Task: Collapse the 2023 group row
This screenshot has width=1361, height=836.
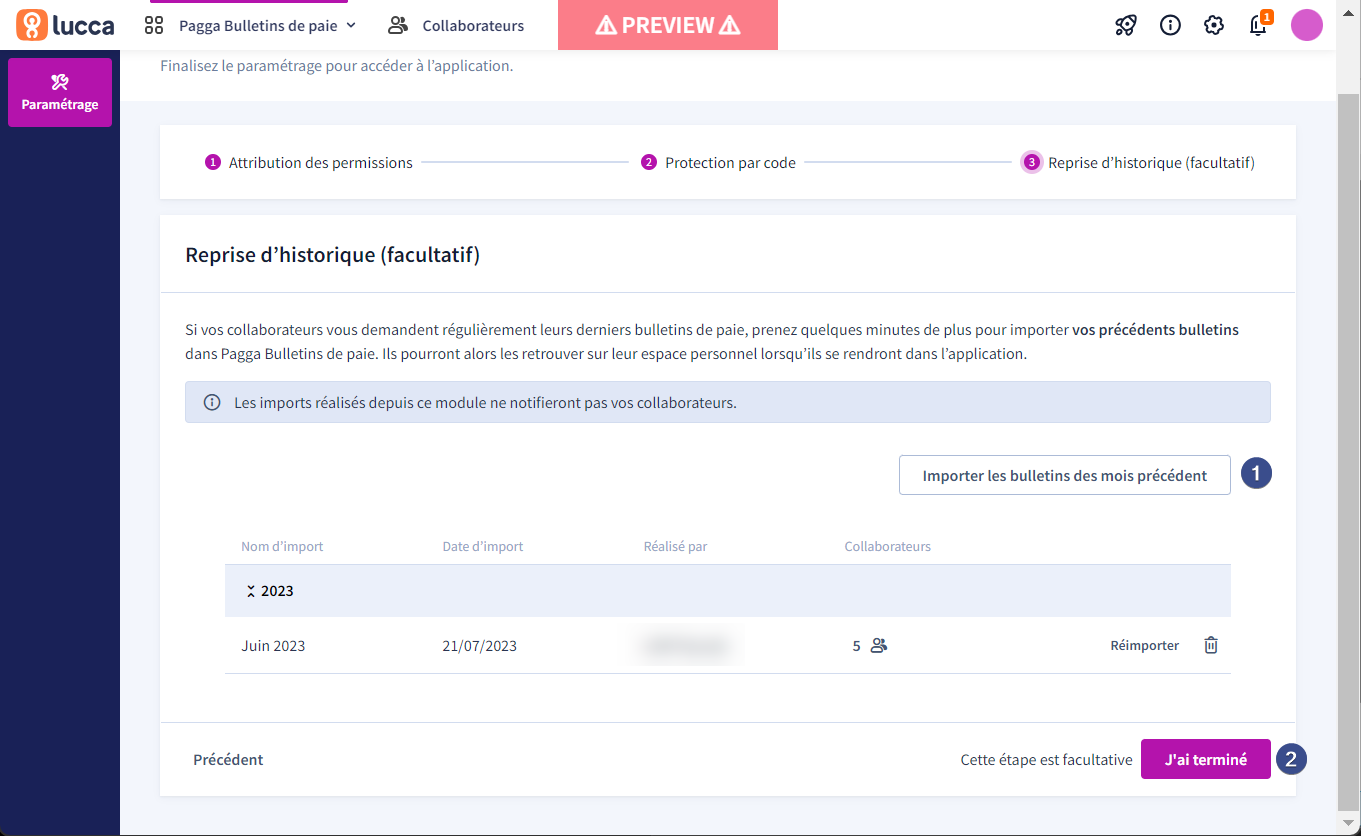Action: coord(727,591)
